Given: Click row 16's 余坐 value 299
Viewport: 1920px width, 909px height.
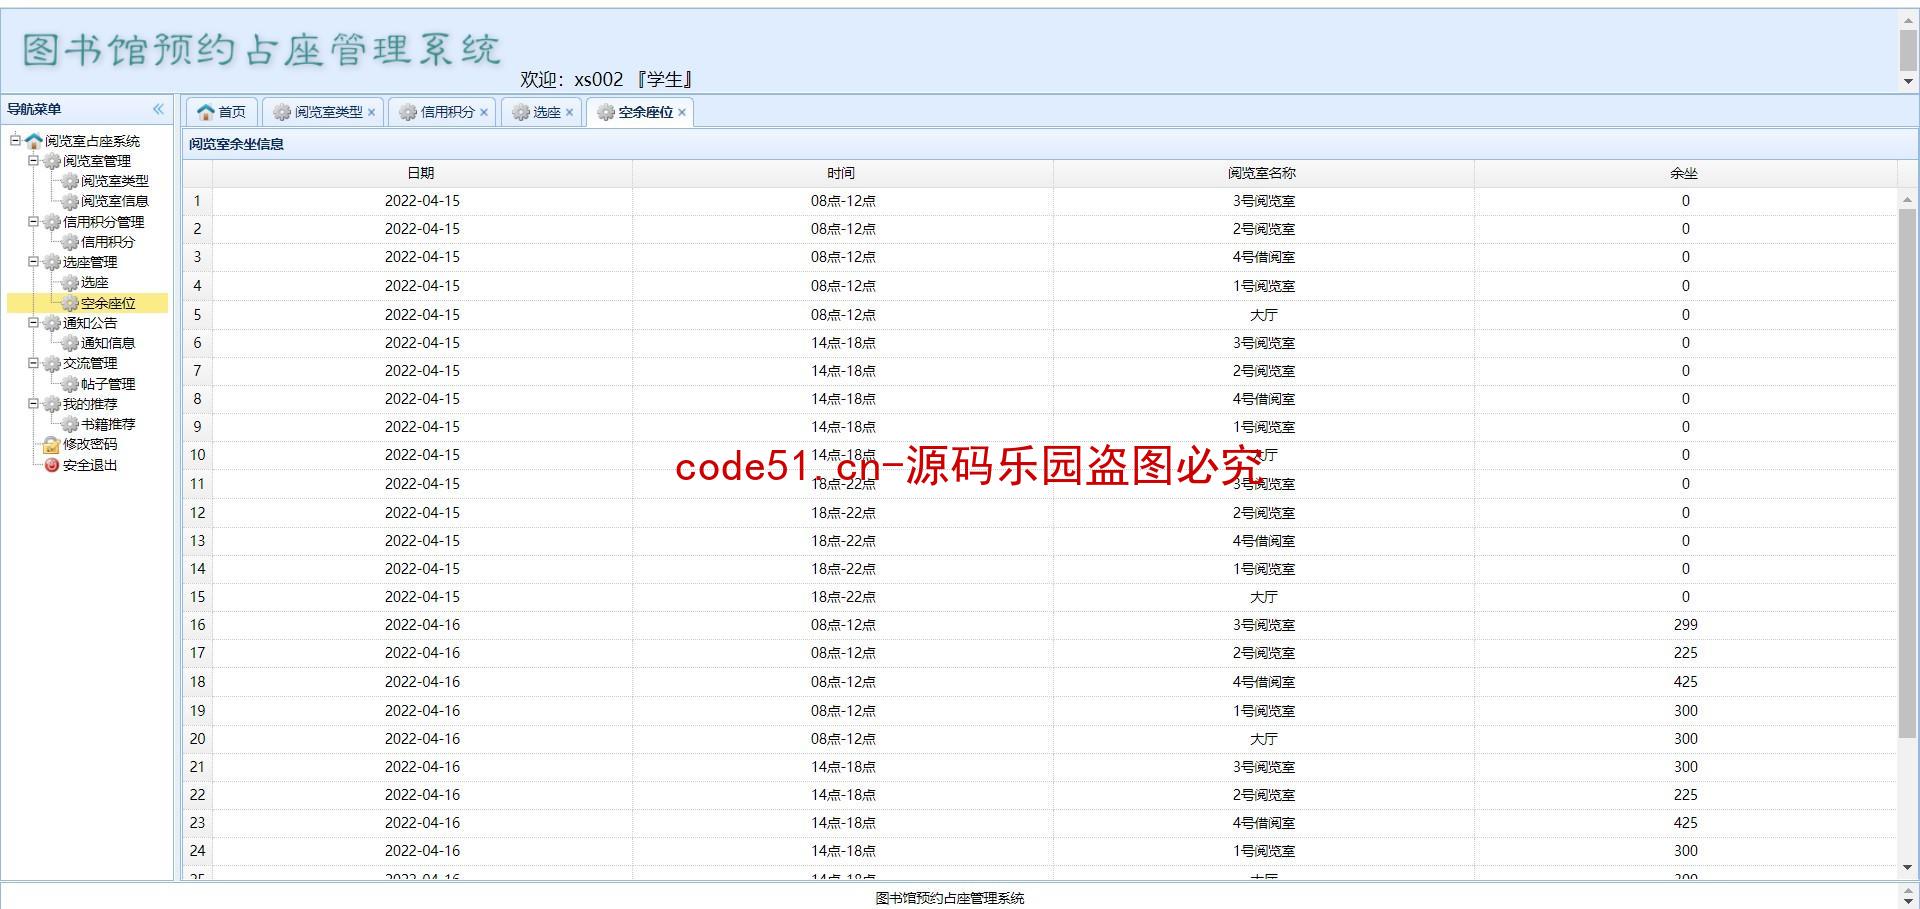Looking at the screenshot, I should (1685, 625).
